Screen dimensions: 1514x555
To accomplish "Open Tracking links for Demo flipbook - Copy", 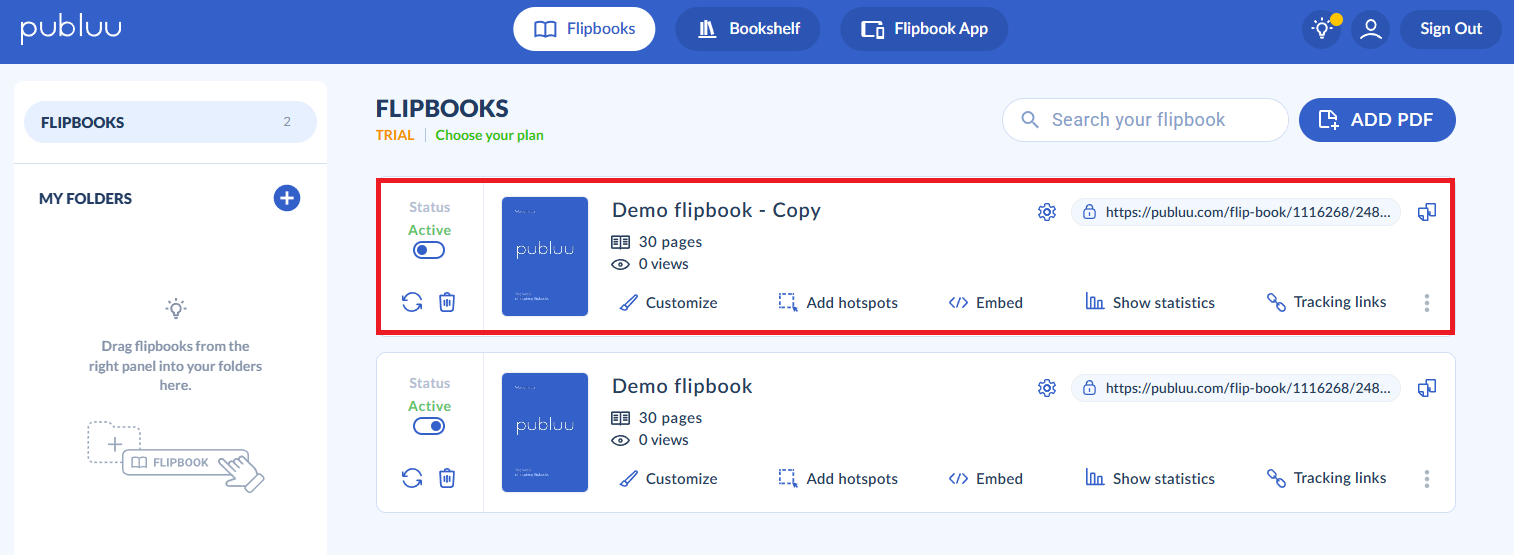I will 1327,302.
